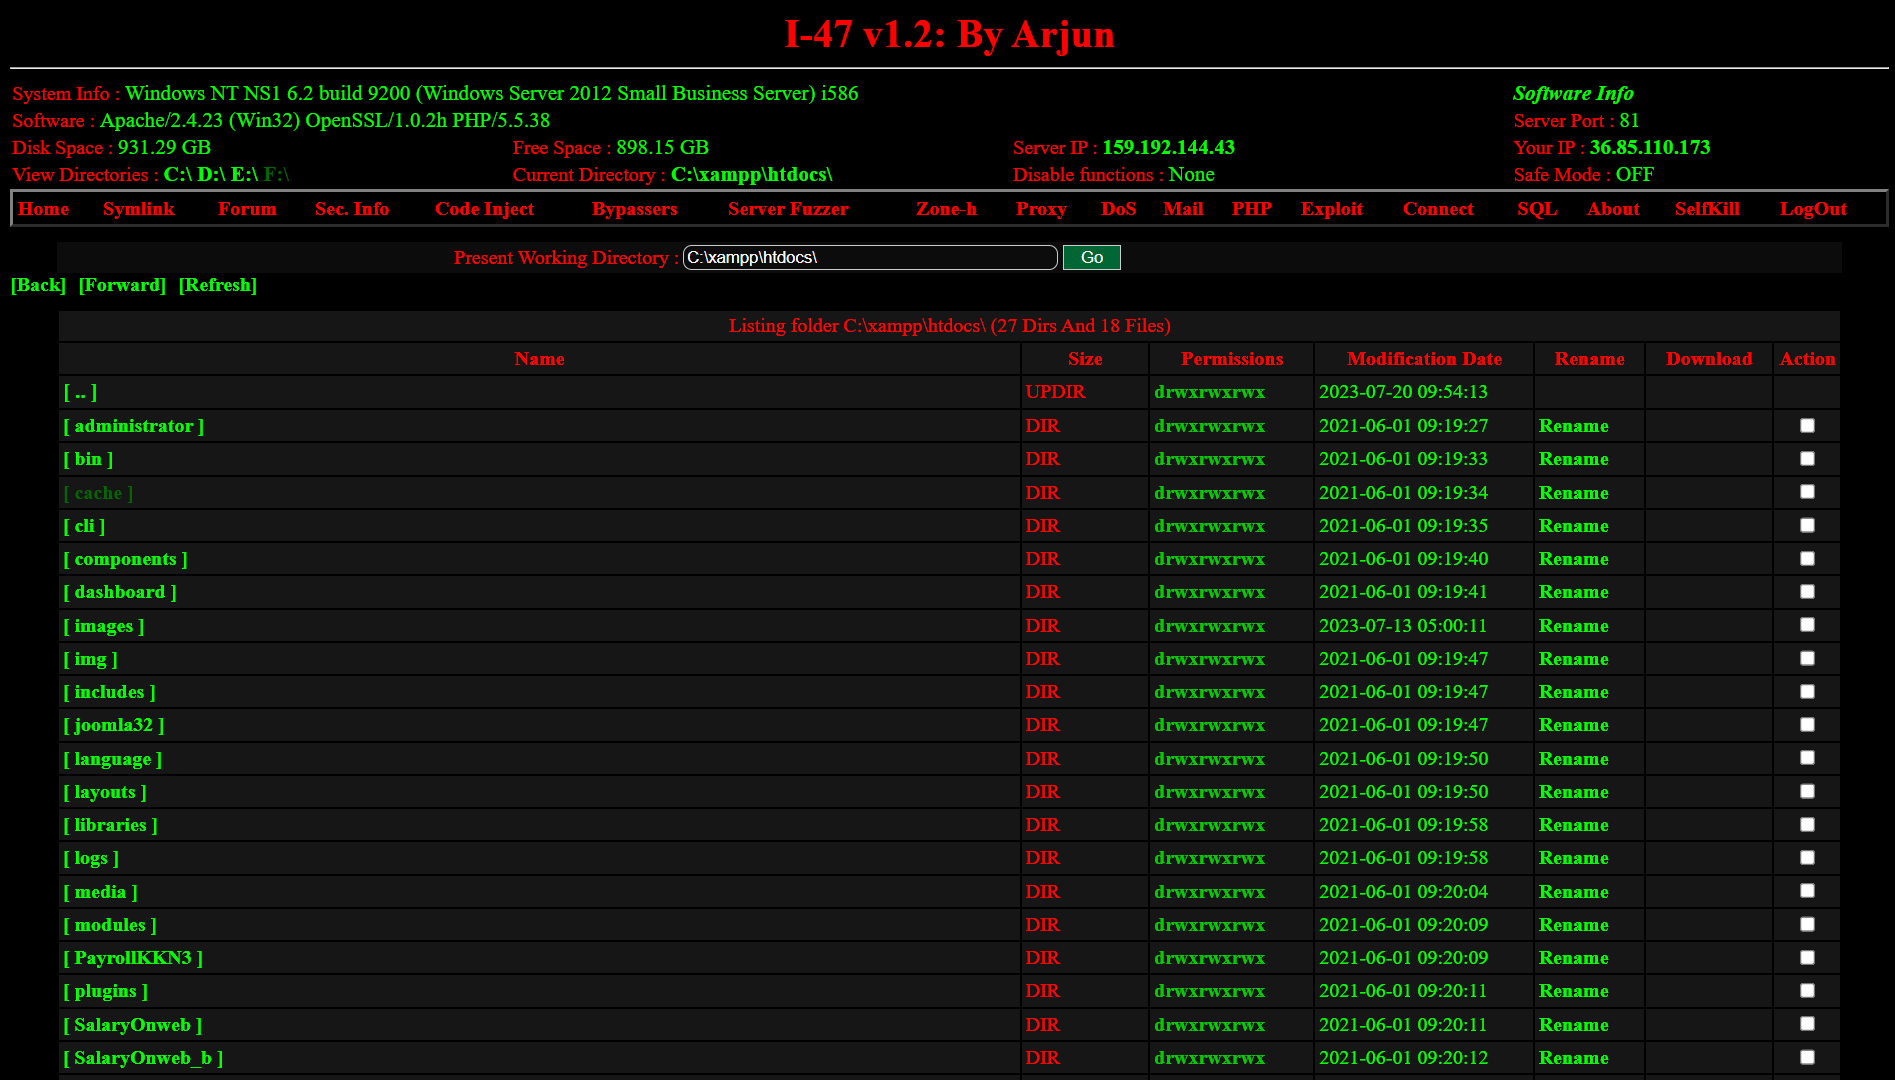This screenshot has height=1080, width=1895.
Task: Open the Server Fuzzer menu item
Action: coord(788,209)
